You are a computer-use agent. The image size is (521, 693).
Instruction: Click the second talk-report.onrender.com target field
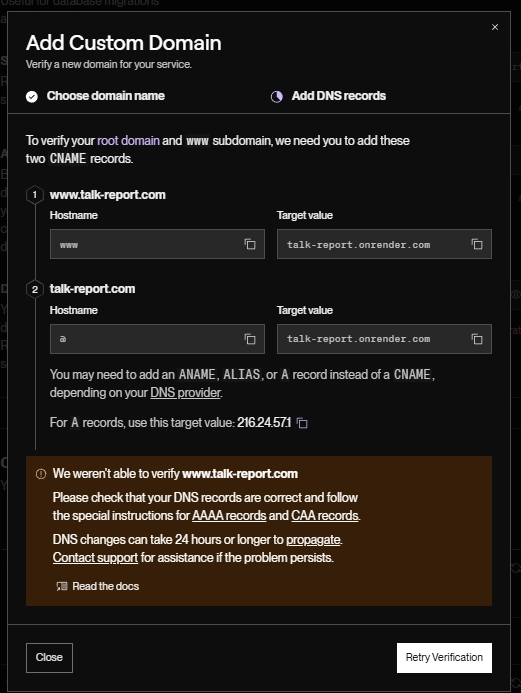[x=384, y=339]
